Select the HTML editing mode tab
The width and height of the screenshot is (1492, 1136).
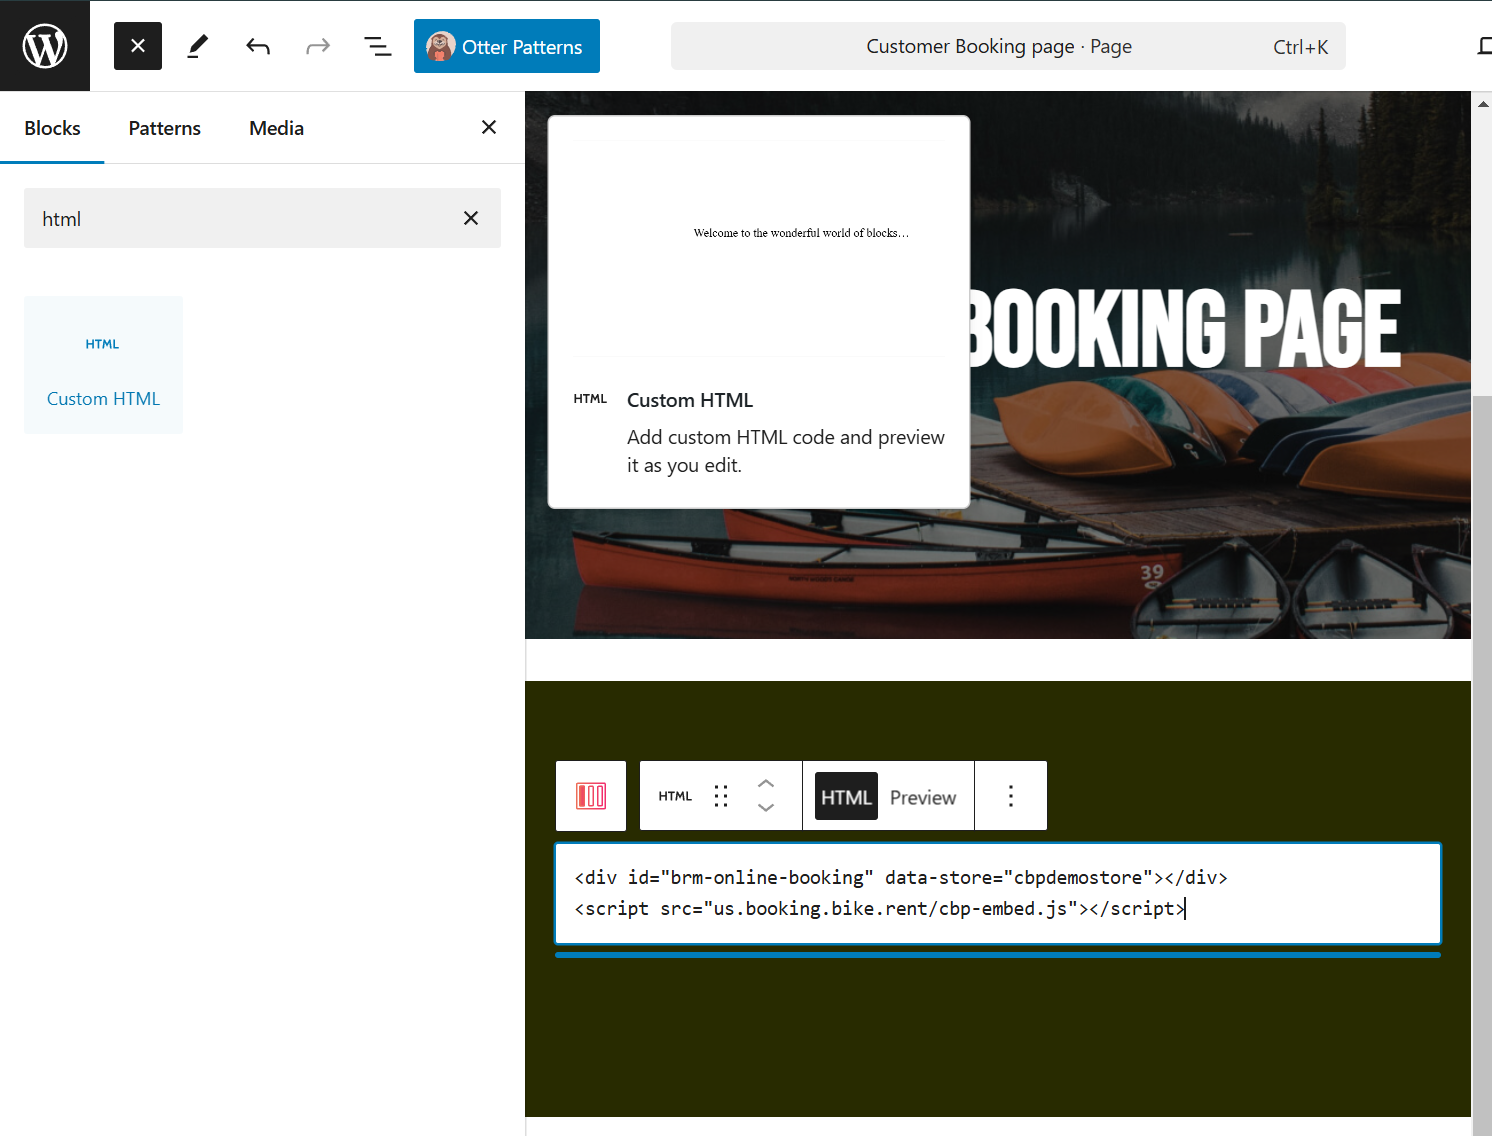846,797
